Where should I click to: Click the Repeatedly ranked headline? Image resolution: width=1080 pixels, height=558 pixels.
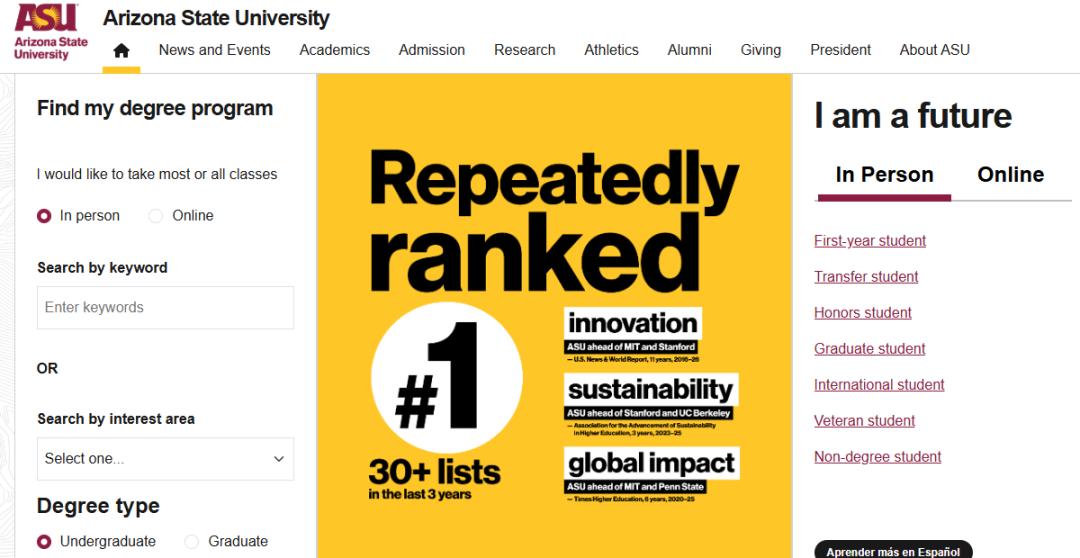click(554, 220)
